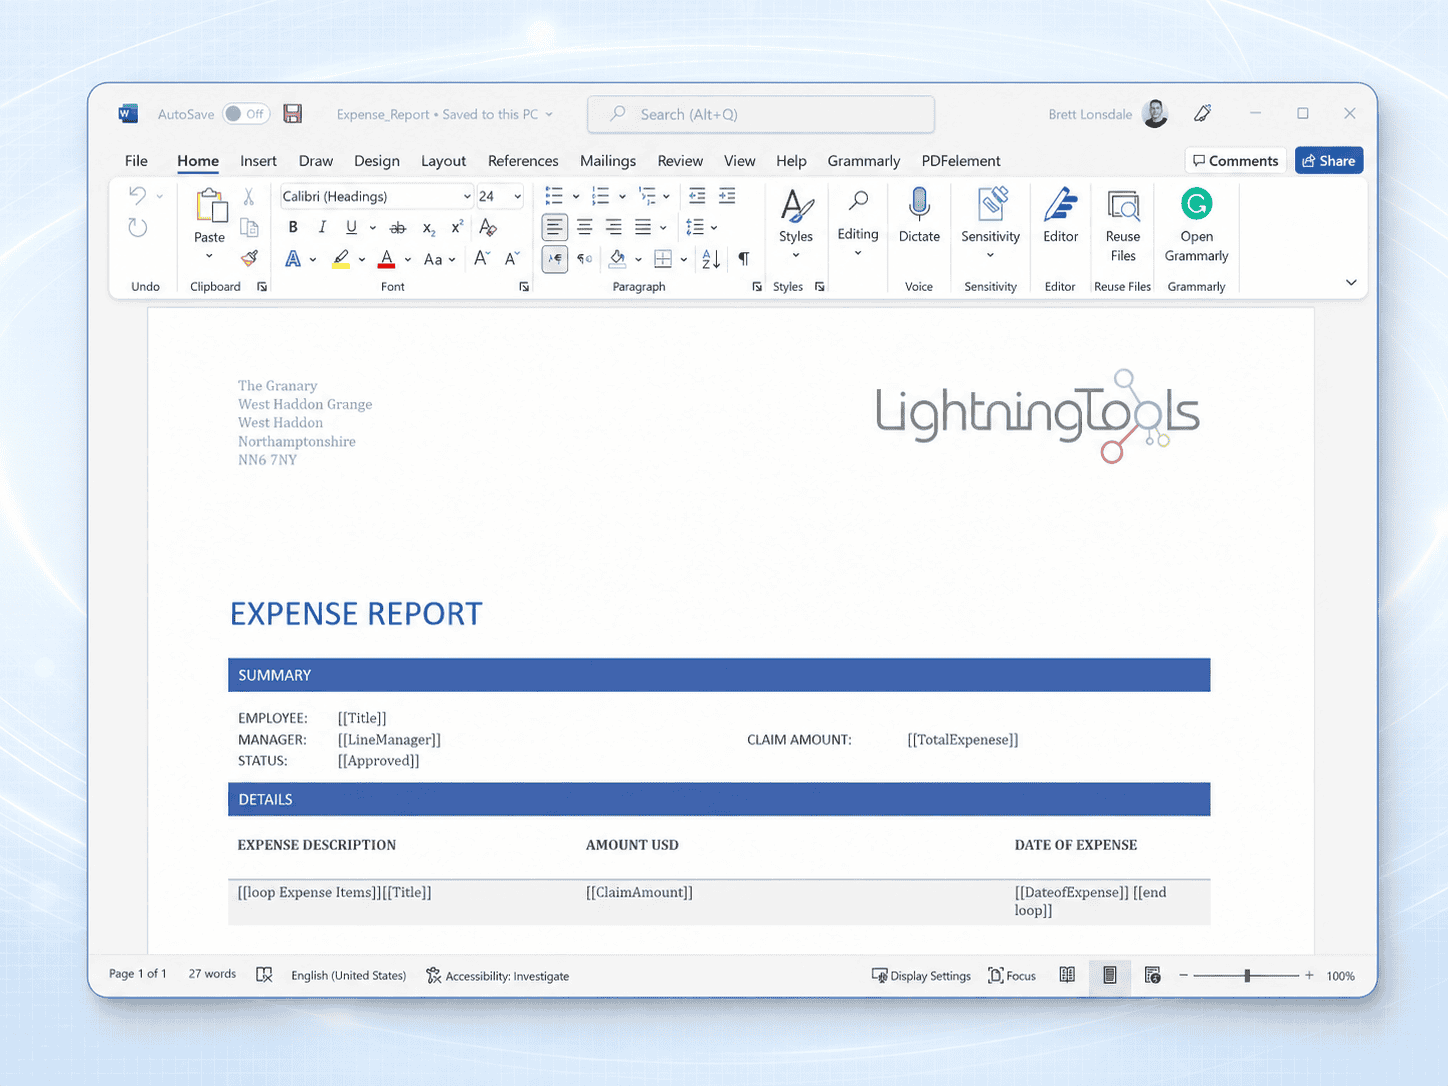Apply the red font color

(387, 259)
